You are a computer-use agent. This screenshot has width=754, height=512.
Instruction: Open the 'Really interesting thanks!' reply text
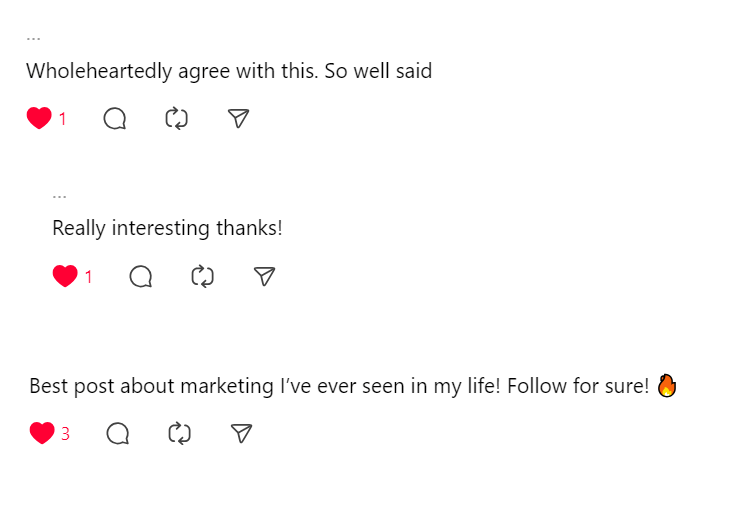tap(167, 228)
